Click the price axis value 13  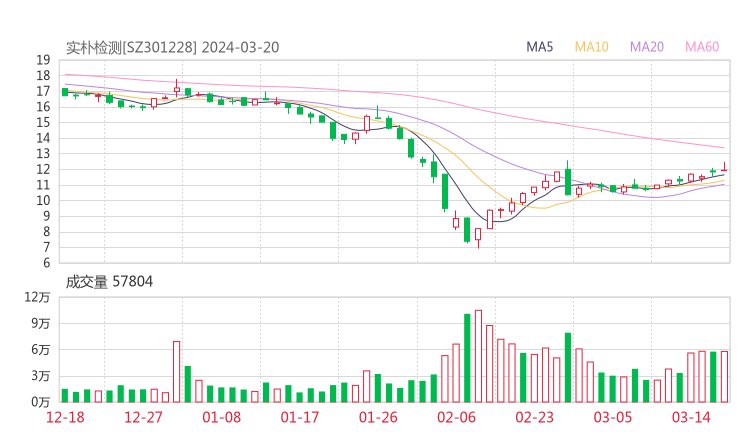(x=43, y=154)
